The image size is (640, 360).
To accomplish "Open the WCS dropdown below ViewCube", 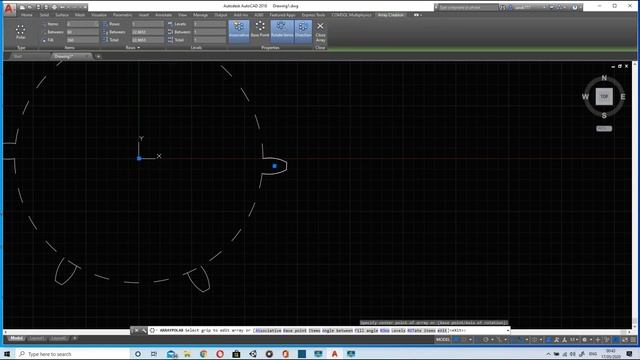I will coord(604,129).
